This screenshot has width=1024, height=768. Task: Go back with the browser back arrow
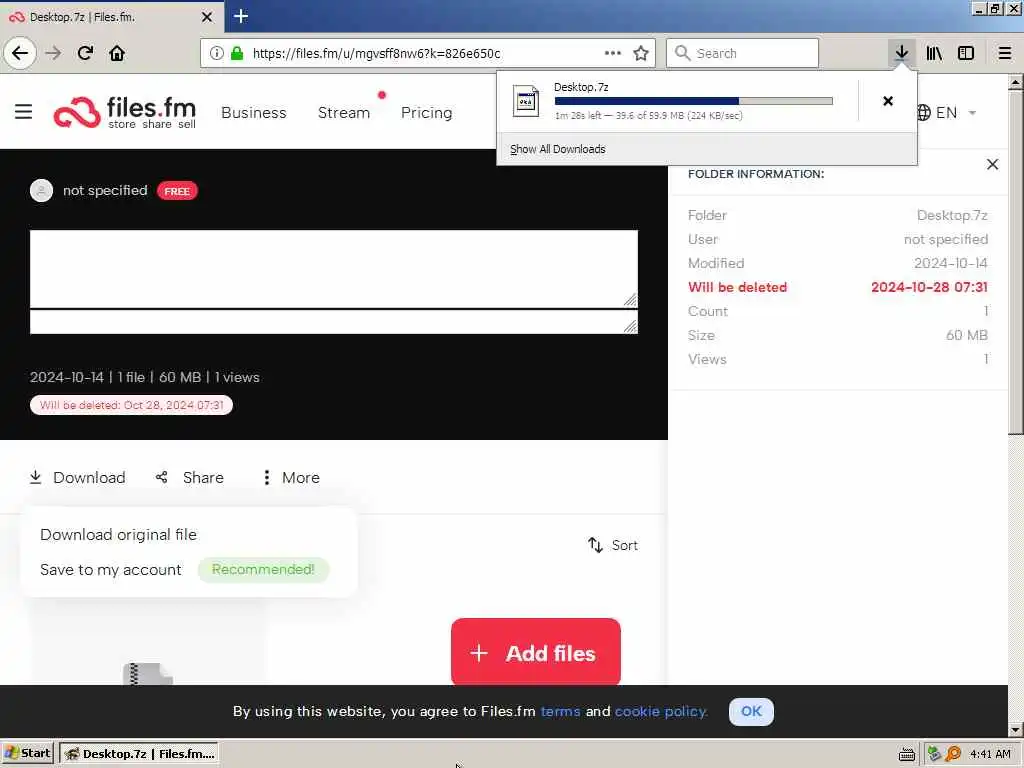pyautogui.click(x=20, y=53)
